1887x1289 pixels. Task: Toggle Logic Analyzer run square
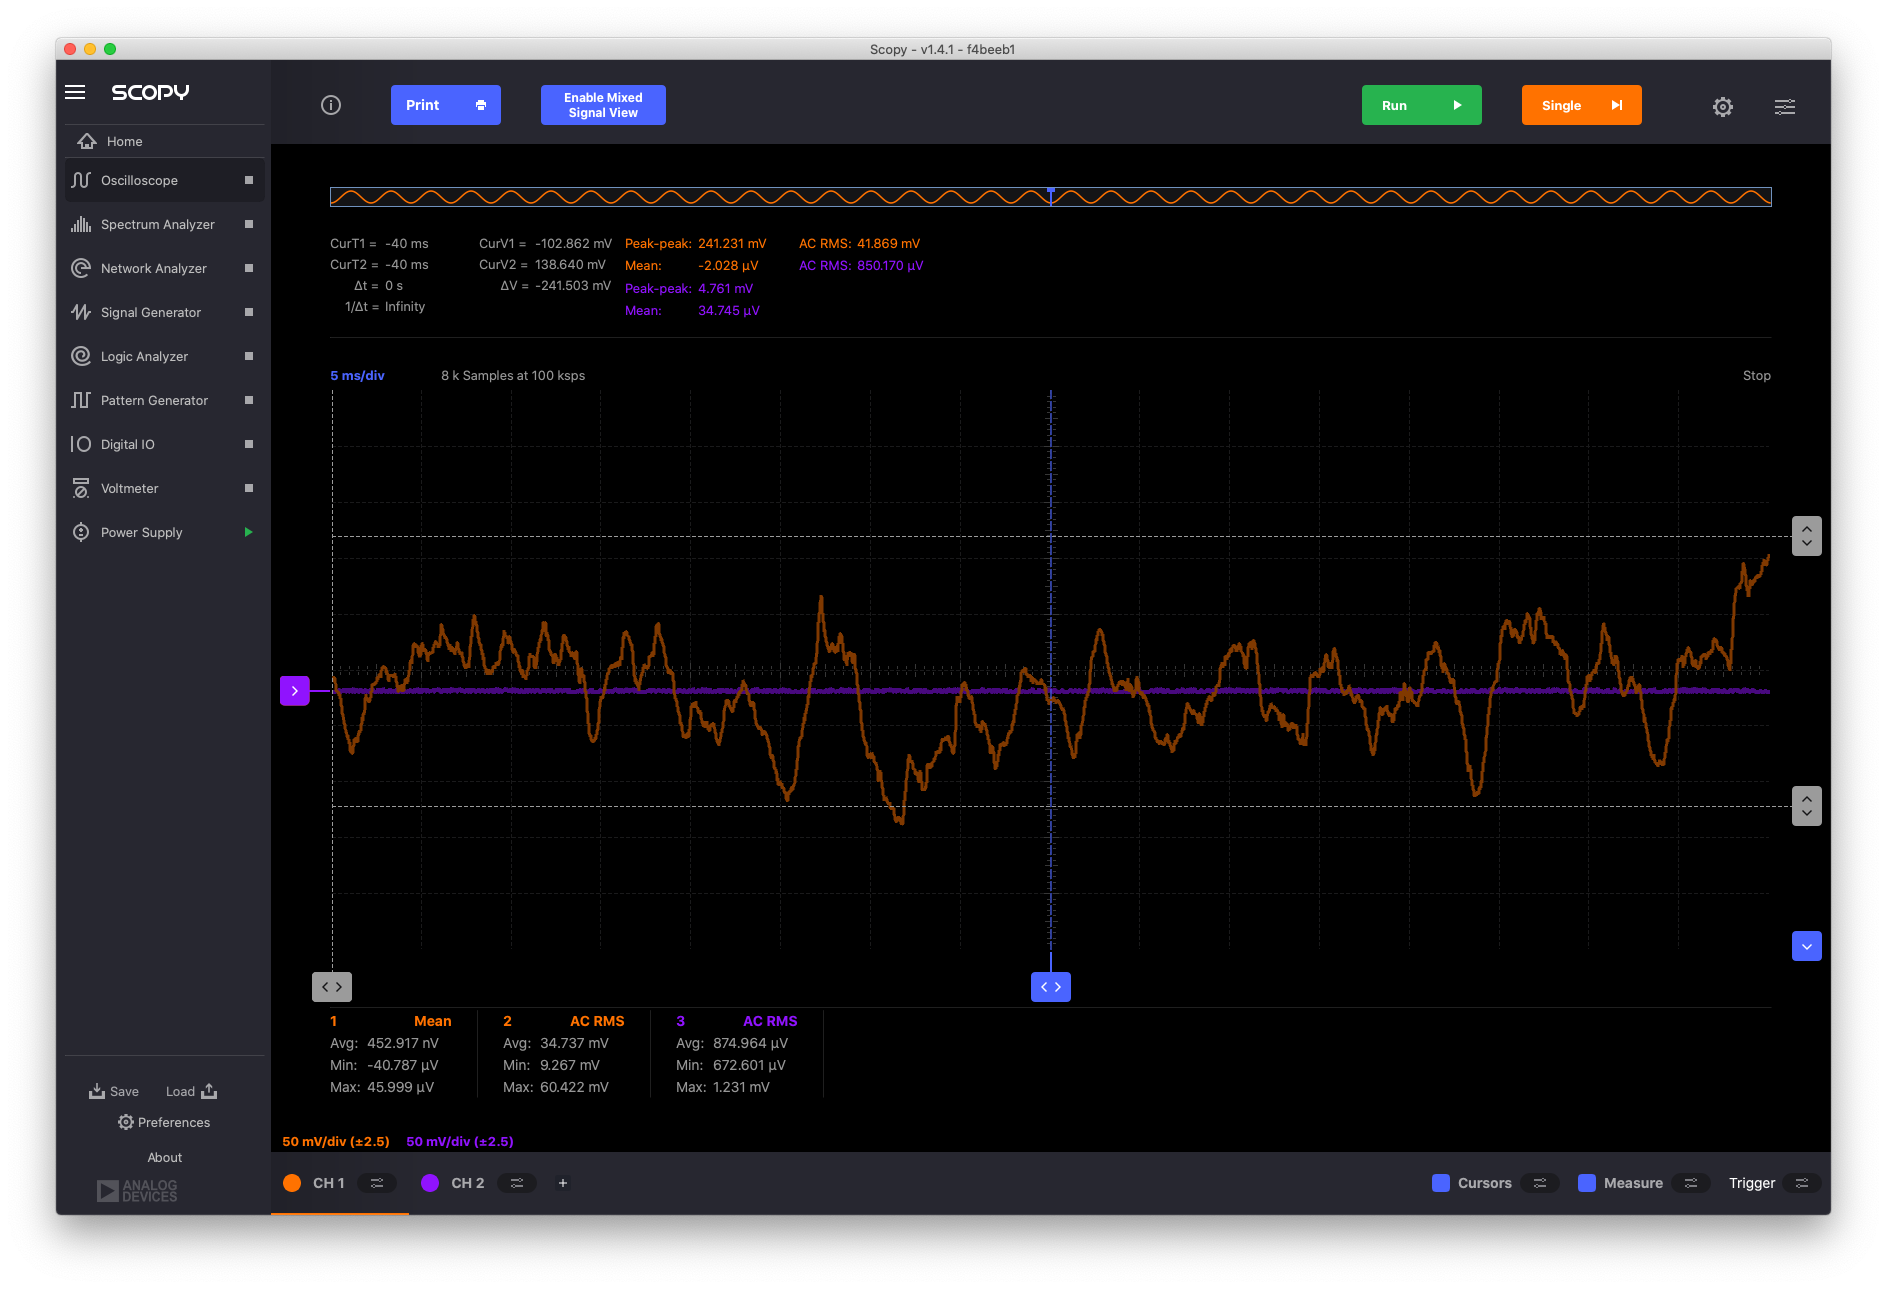pos(249,356)
